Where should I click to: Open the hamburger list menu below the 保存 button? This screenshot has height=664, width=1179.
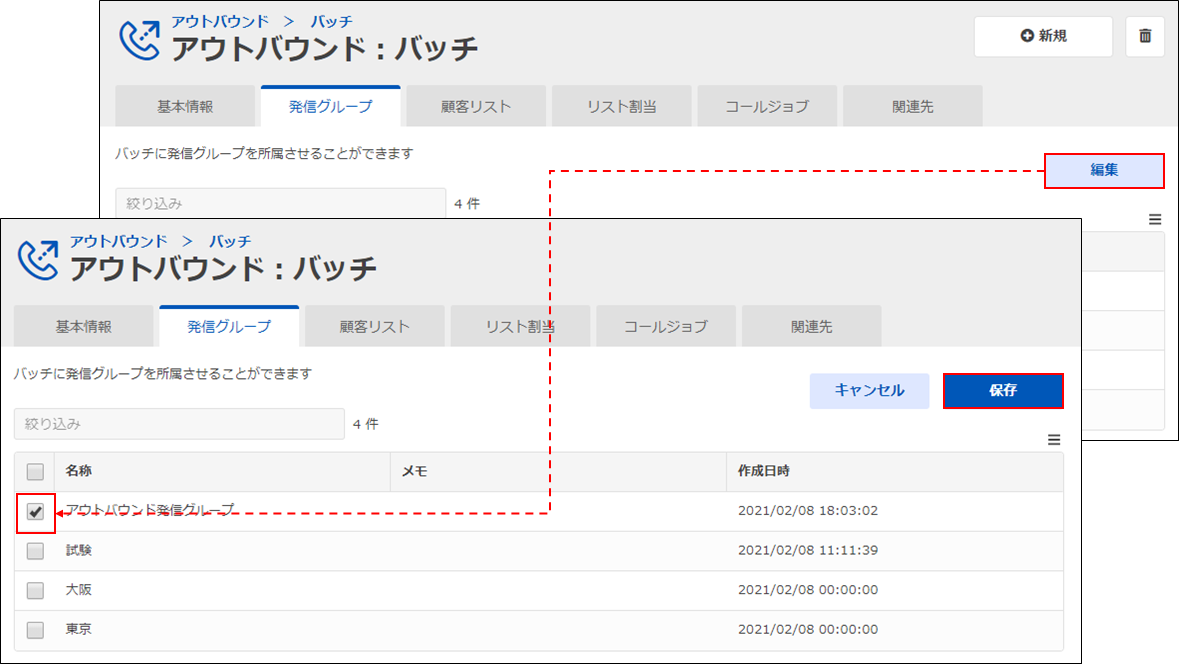click(x=1053, y=440)
